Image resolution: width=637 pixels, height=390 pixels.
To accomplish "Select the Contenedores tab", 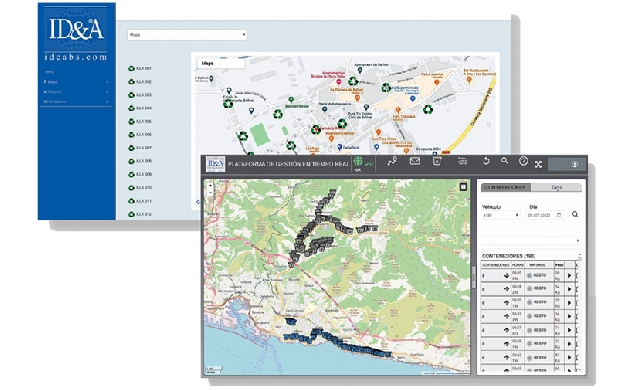I will [506, 187].
